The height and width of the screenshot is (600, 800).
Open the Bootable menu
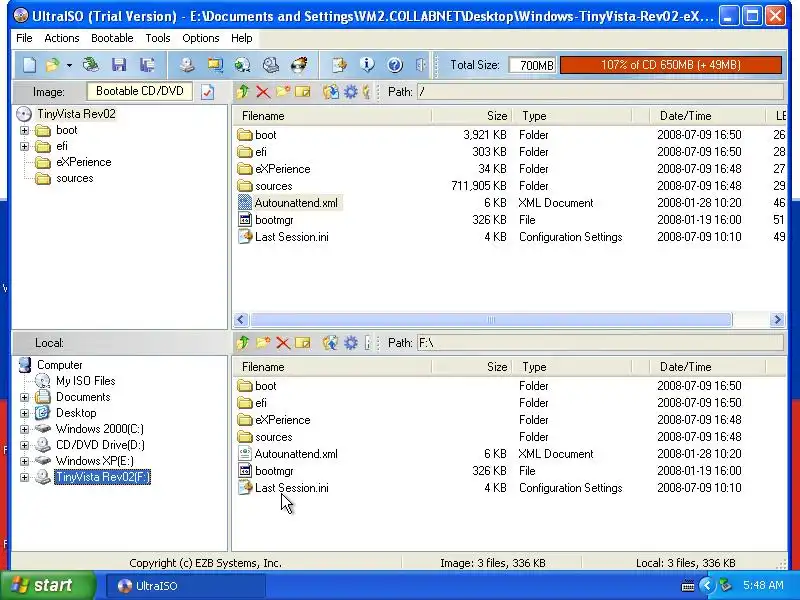tap(112, 38)
